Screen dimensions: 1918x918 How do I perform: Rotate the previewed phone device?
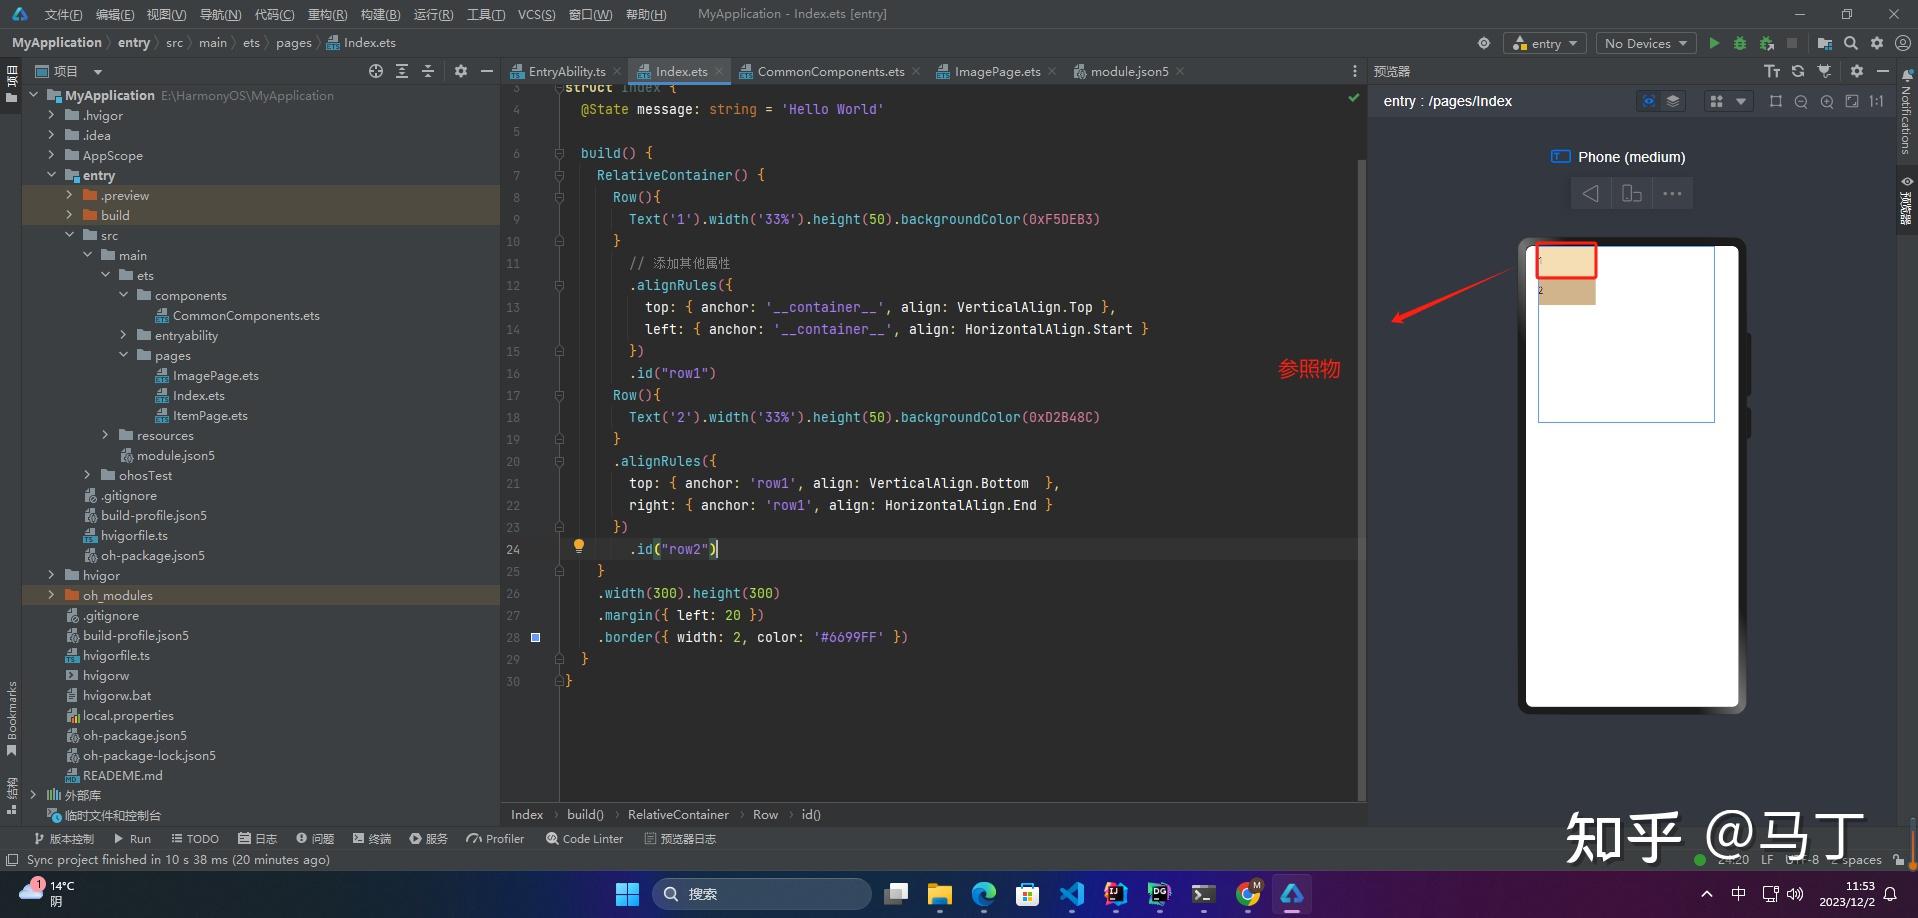[1631, 194]
